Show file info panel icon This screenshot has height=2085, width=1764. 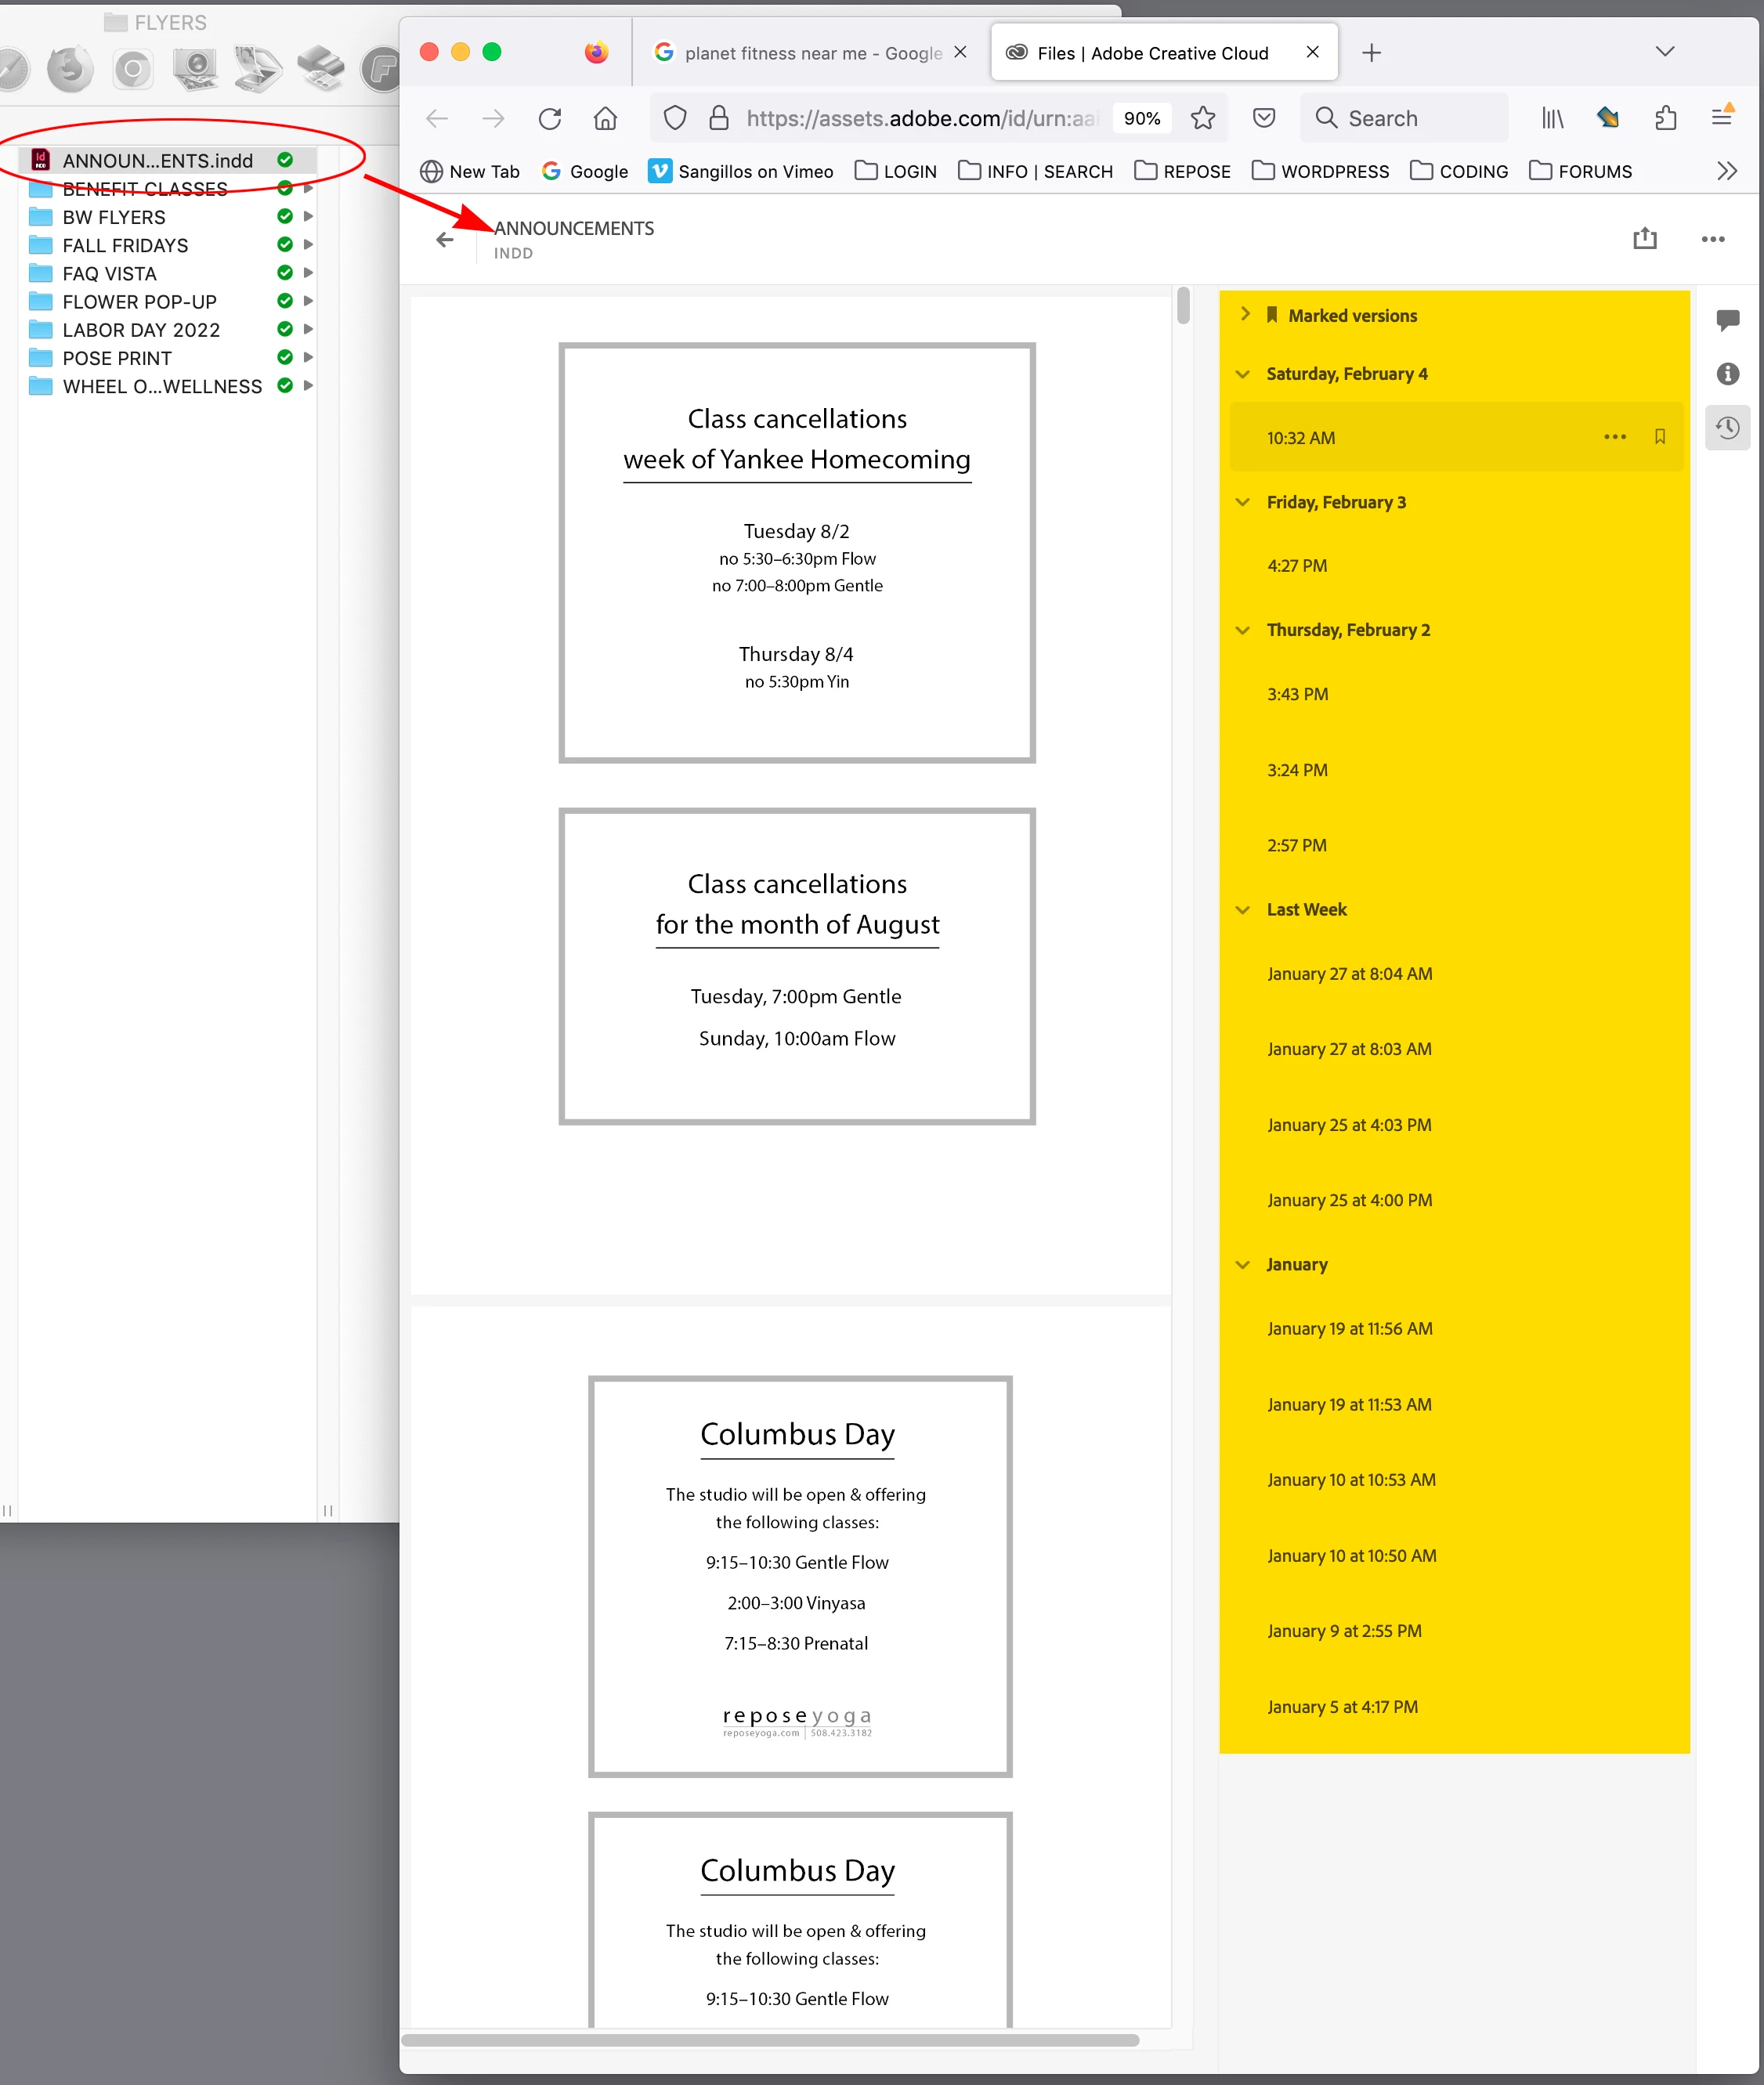[x=1727, y=374]
